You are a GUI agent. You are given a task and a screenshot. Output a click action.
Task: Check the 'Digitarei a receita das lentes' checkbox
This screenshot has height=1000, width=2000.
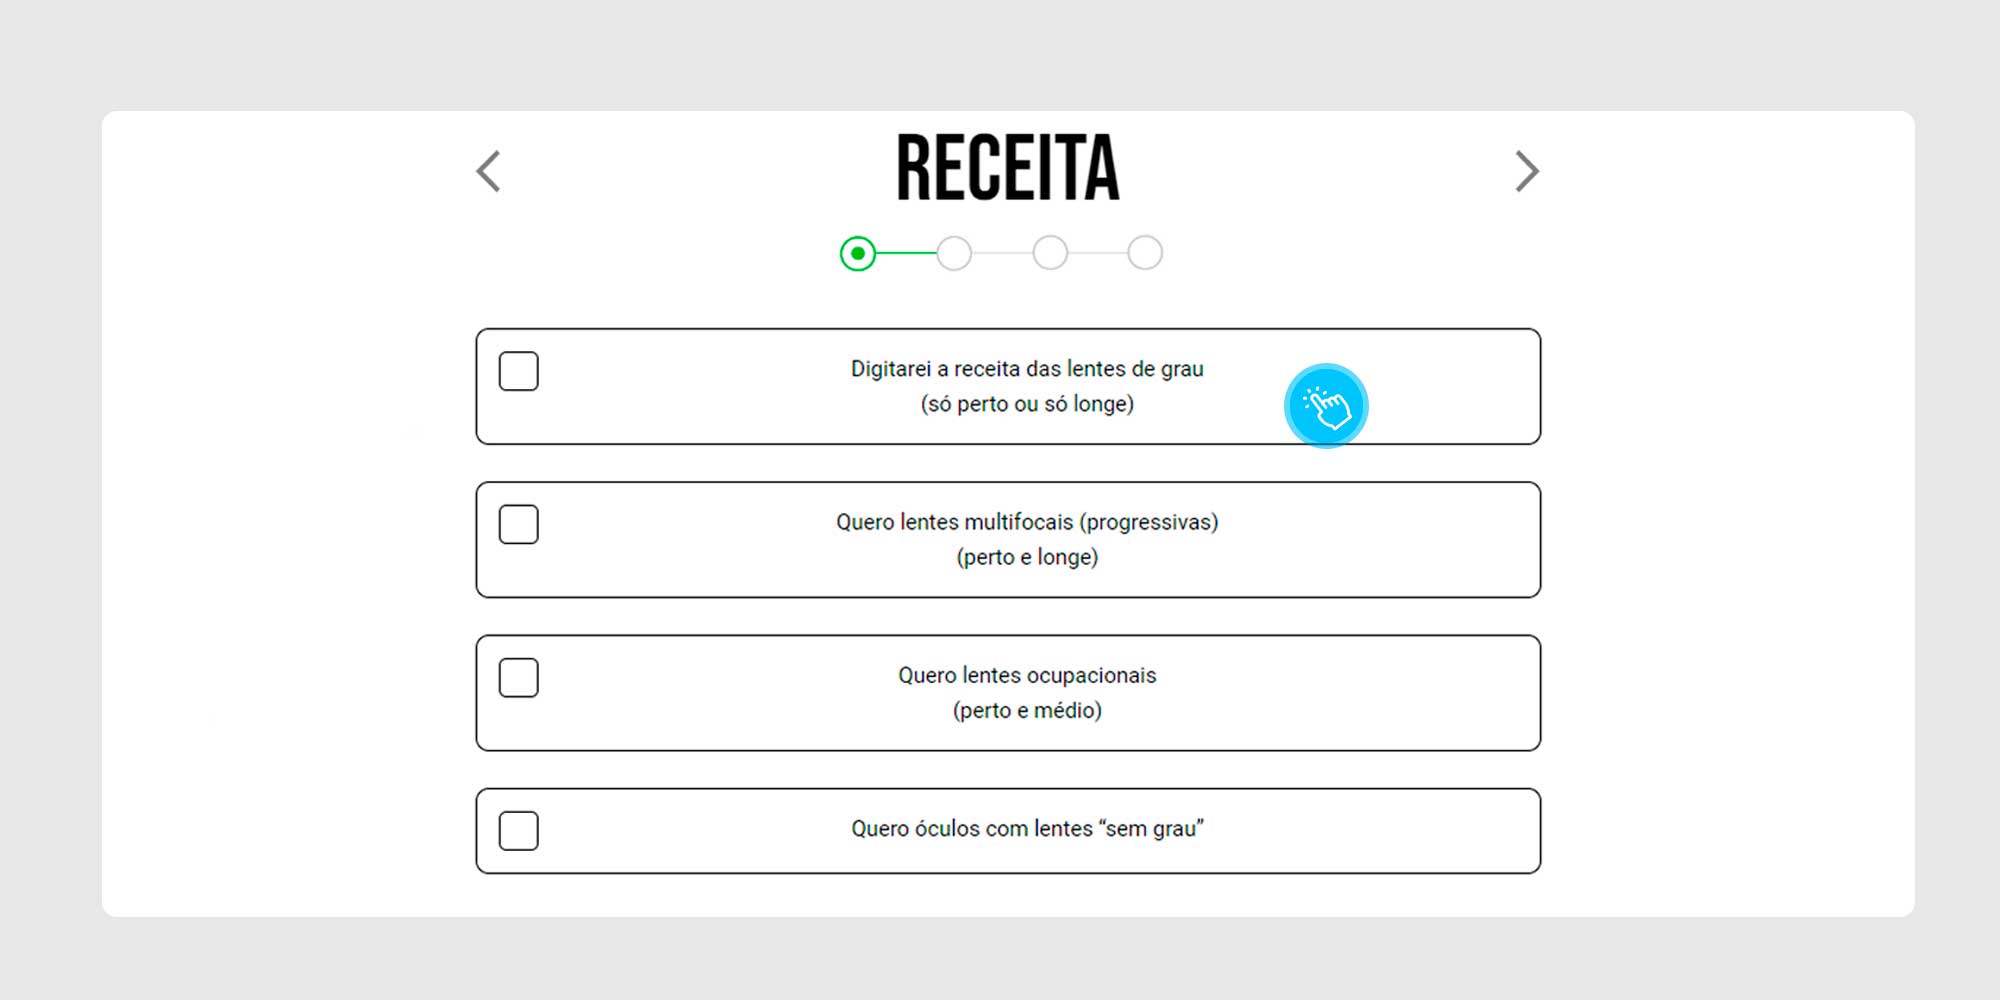519,371
